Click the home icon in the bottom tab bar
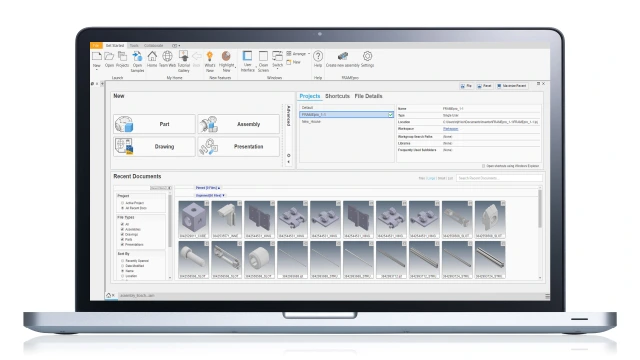The image size is (640, 360). [x=109, y=295]
